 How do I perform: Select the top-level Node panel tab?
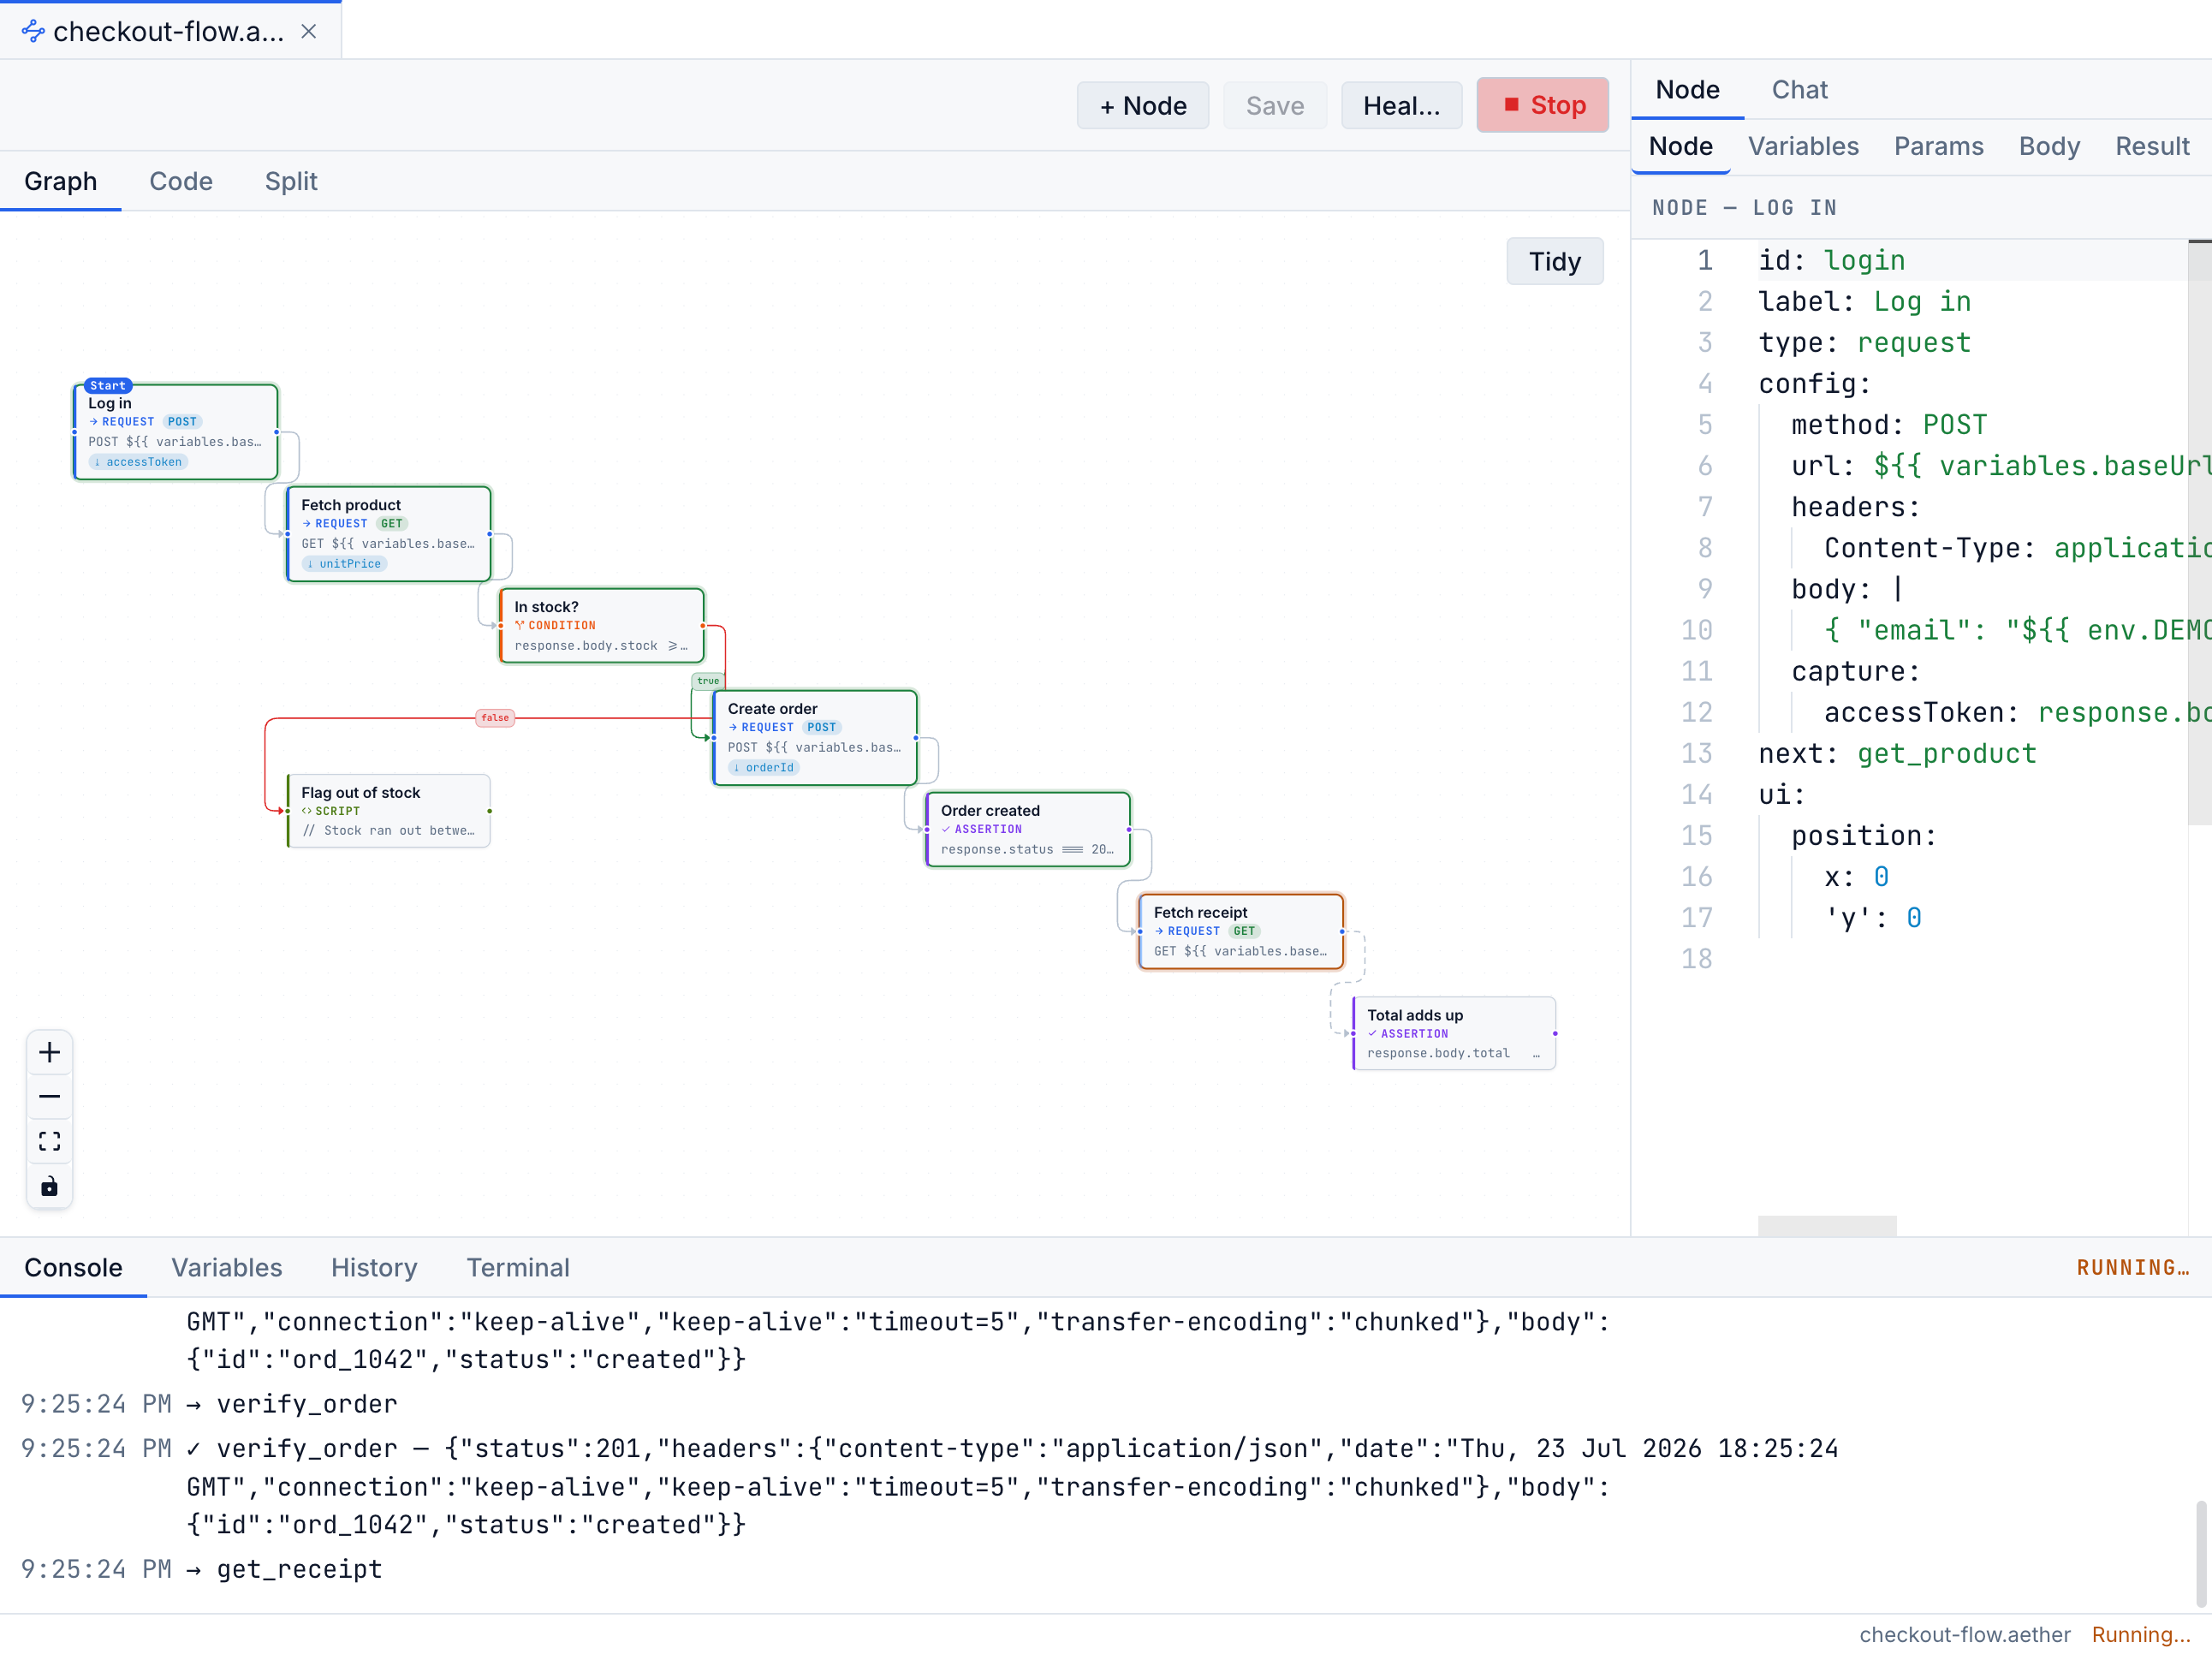[x=1687, y=90]
